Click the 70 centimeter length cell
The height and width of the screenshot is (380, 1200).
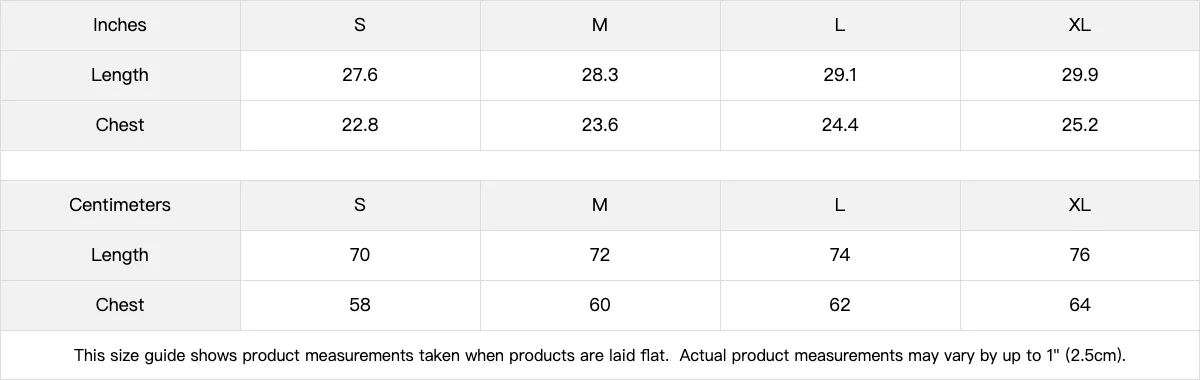click(360, 255)
